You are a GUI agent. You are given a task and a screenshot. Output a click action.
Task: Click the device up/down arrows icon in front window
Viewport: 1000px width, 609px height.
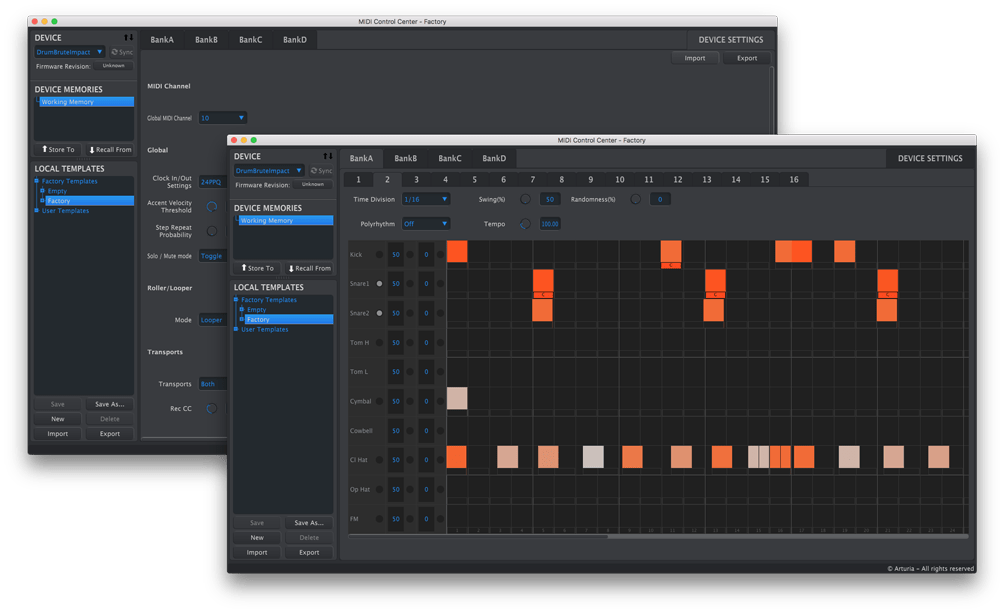(x=327, y=156)
